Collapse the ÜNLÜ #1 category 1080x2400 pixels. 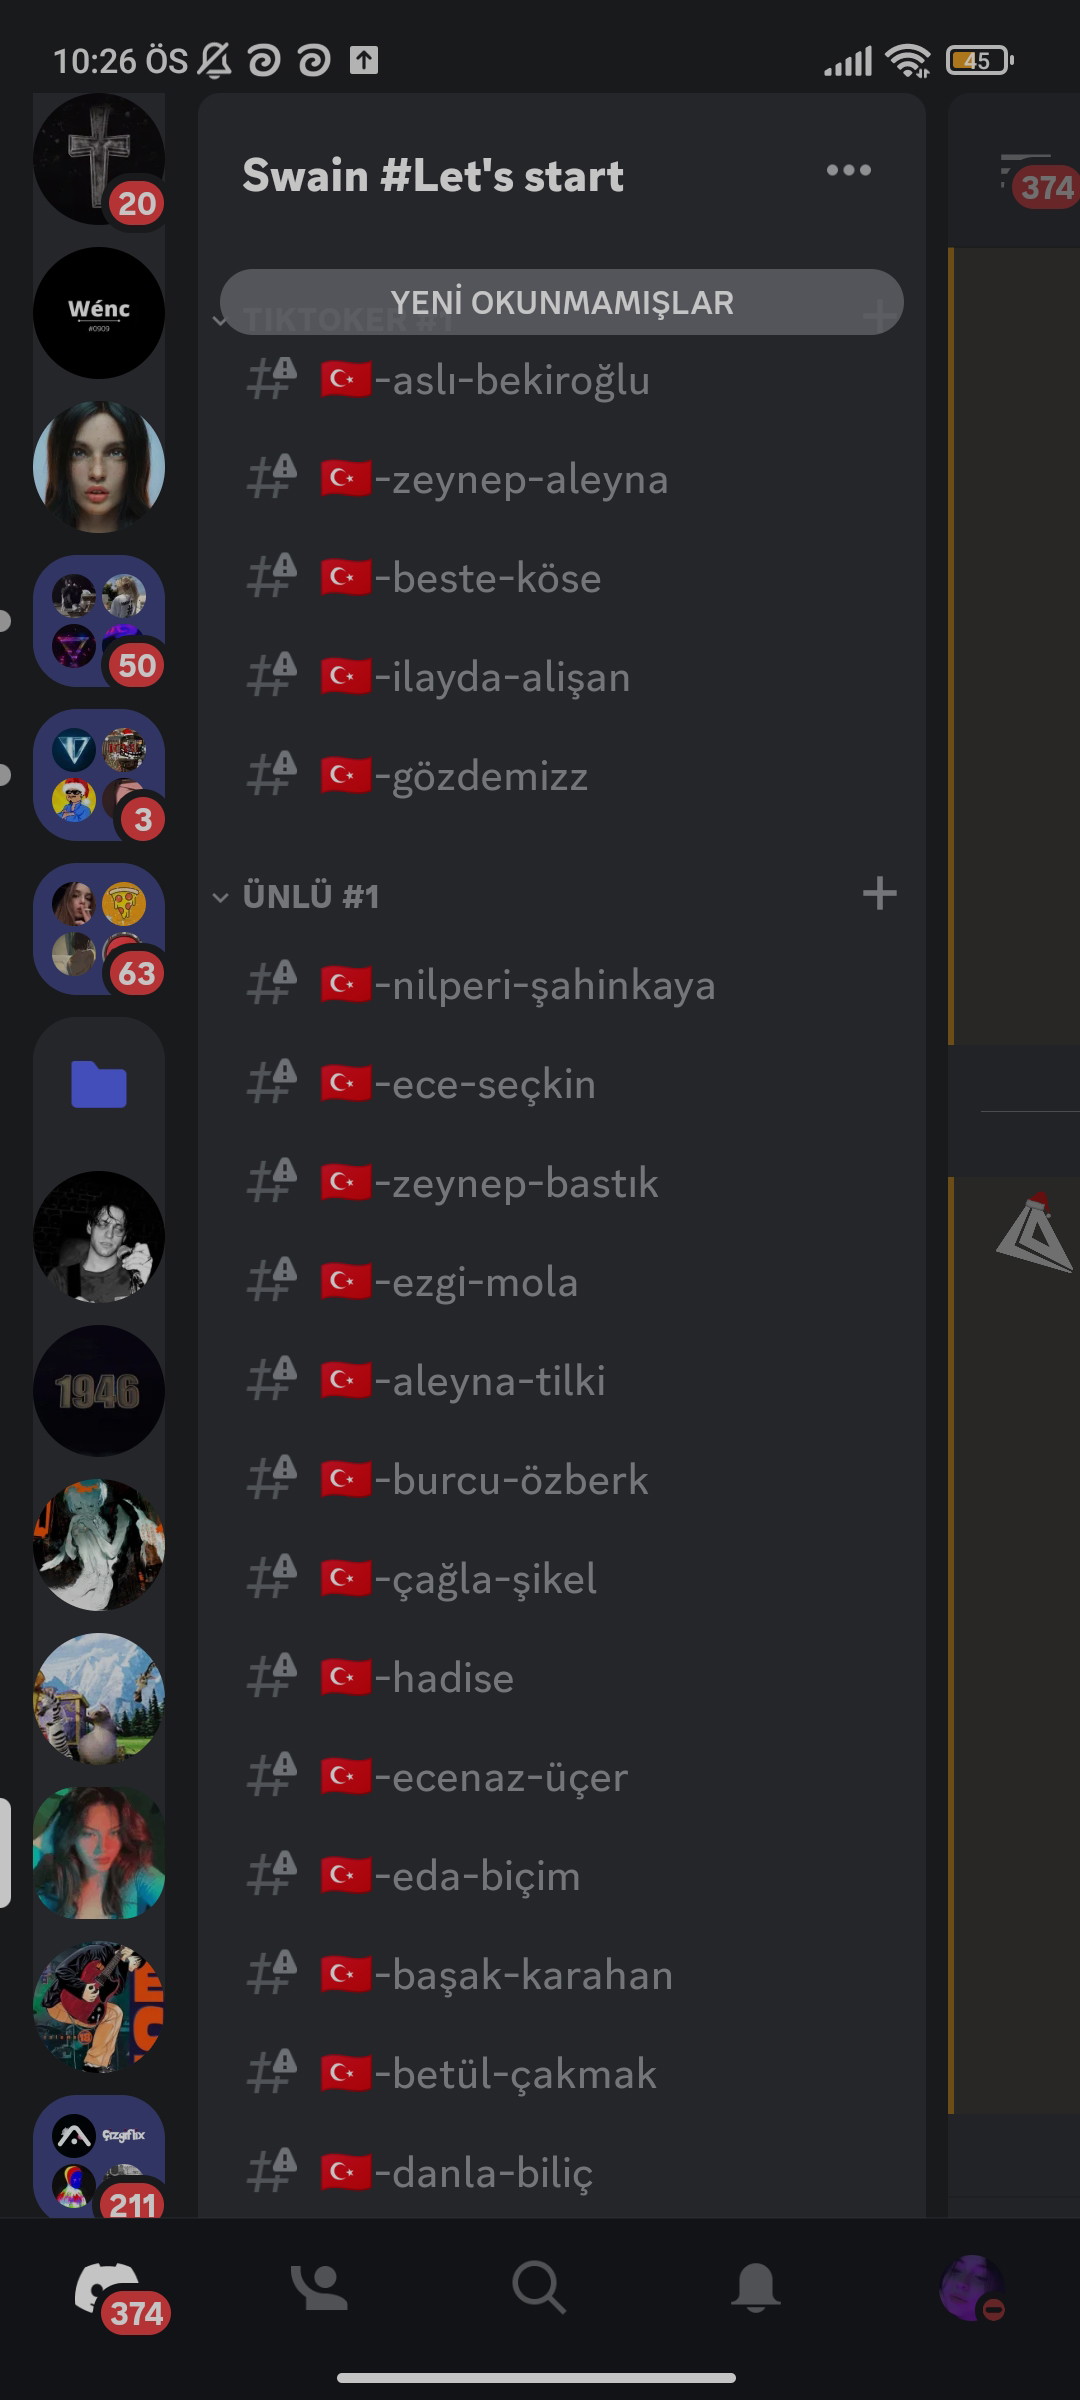[310, 896]
